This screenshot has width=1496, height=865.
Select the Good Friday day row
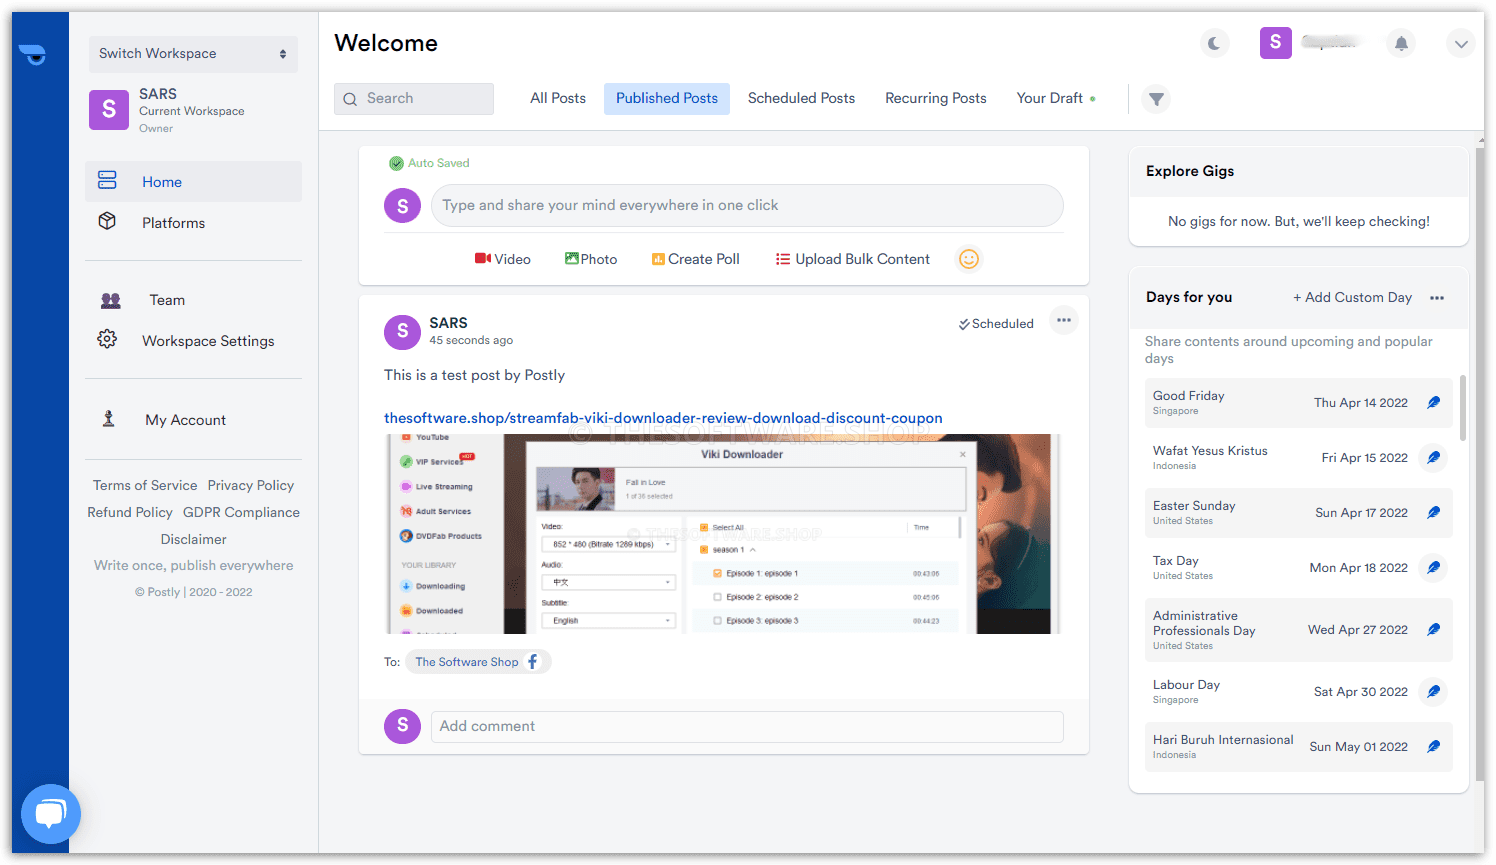point(1299,403)
